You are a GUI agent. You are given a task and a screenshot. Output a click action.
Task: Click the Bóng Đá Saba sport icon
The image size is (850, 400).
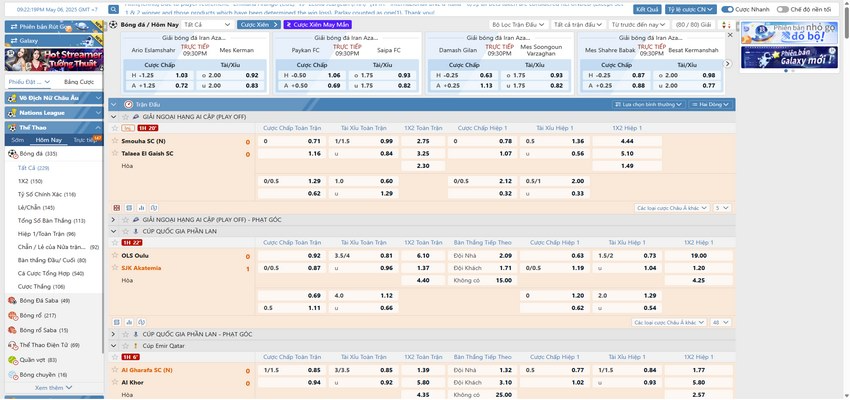click(12, 301)
